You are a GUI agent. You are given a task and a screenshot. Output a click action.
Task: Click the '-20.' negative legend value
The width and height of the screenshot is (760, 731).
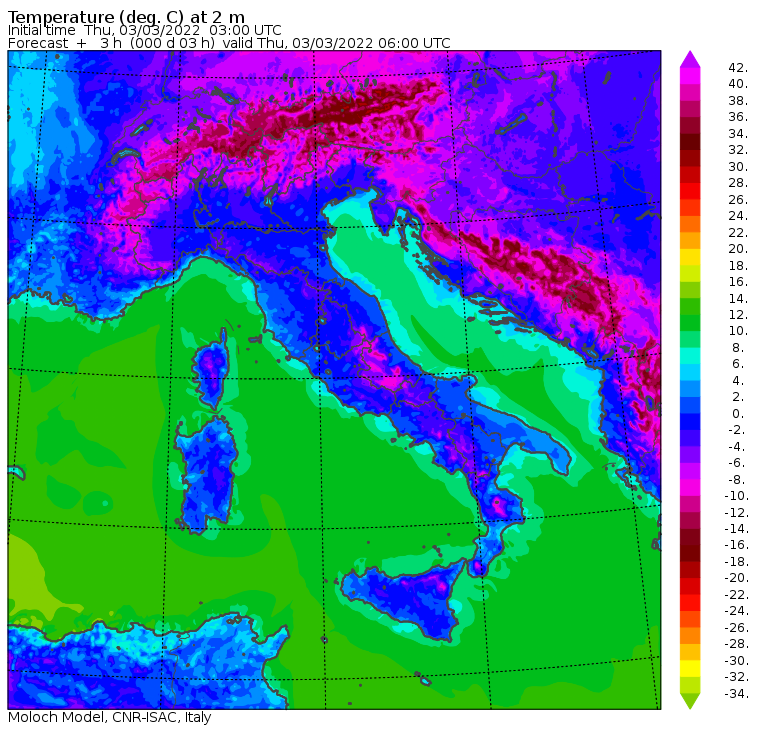point(736,578)
